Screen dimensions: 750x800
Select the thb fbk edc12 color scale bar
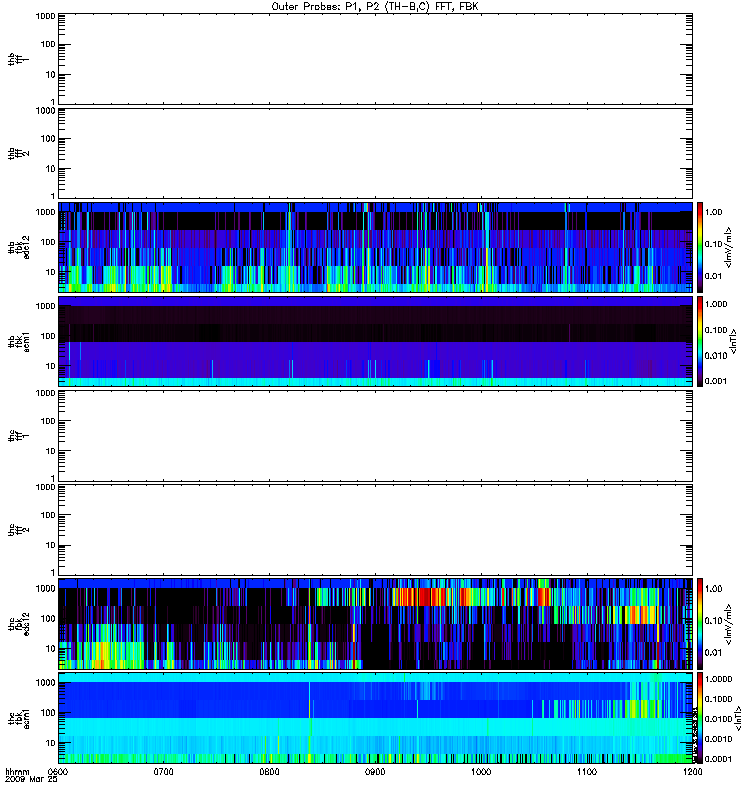(x=700, y=247)
